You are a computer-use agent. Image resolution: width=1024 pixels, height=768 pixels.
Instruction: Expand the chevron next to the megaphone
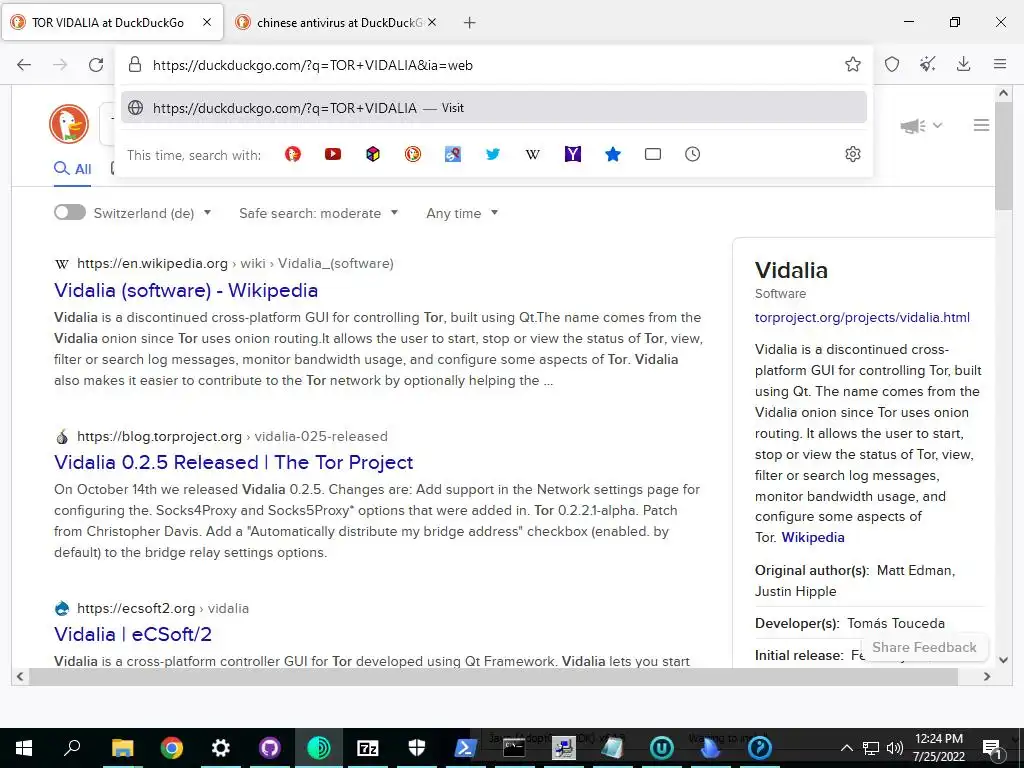pyautogui.click(x=937, y=125)
